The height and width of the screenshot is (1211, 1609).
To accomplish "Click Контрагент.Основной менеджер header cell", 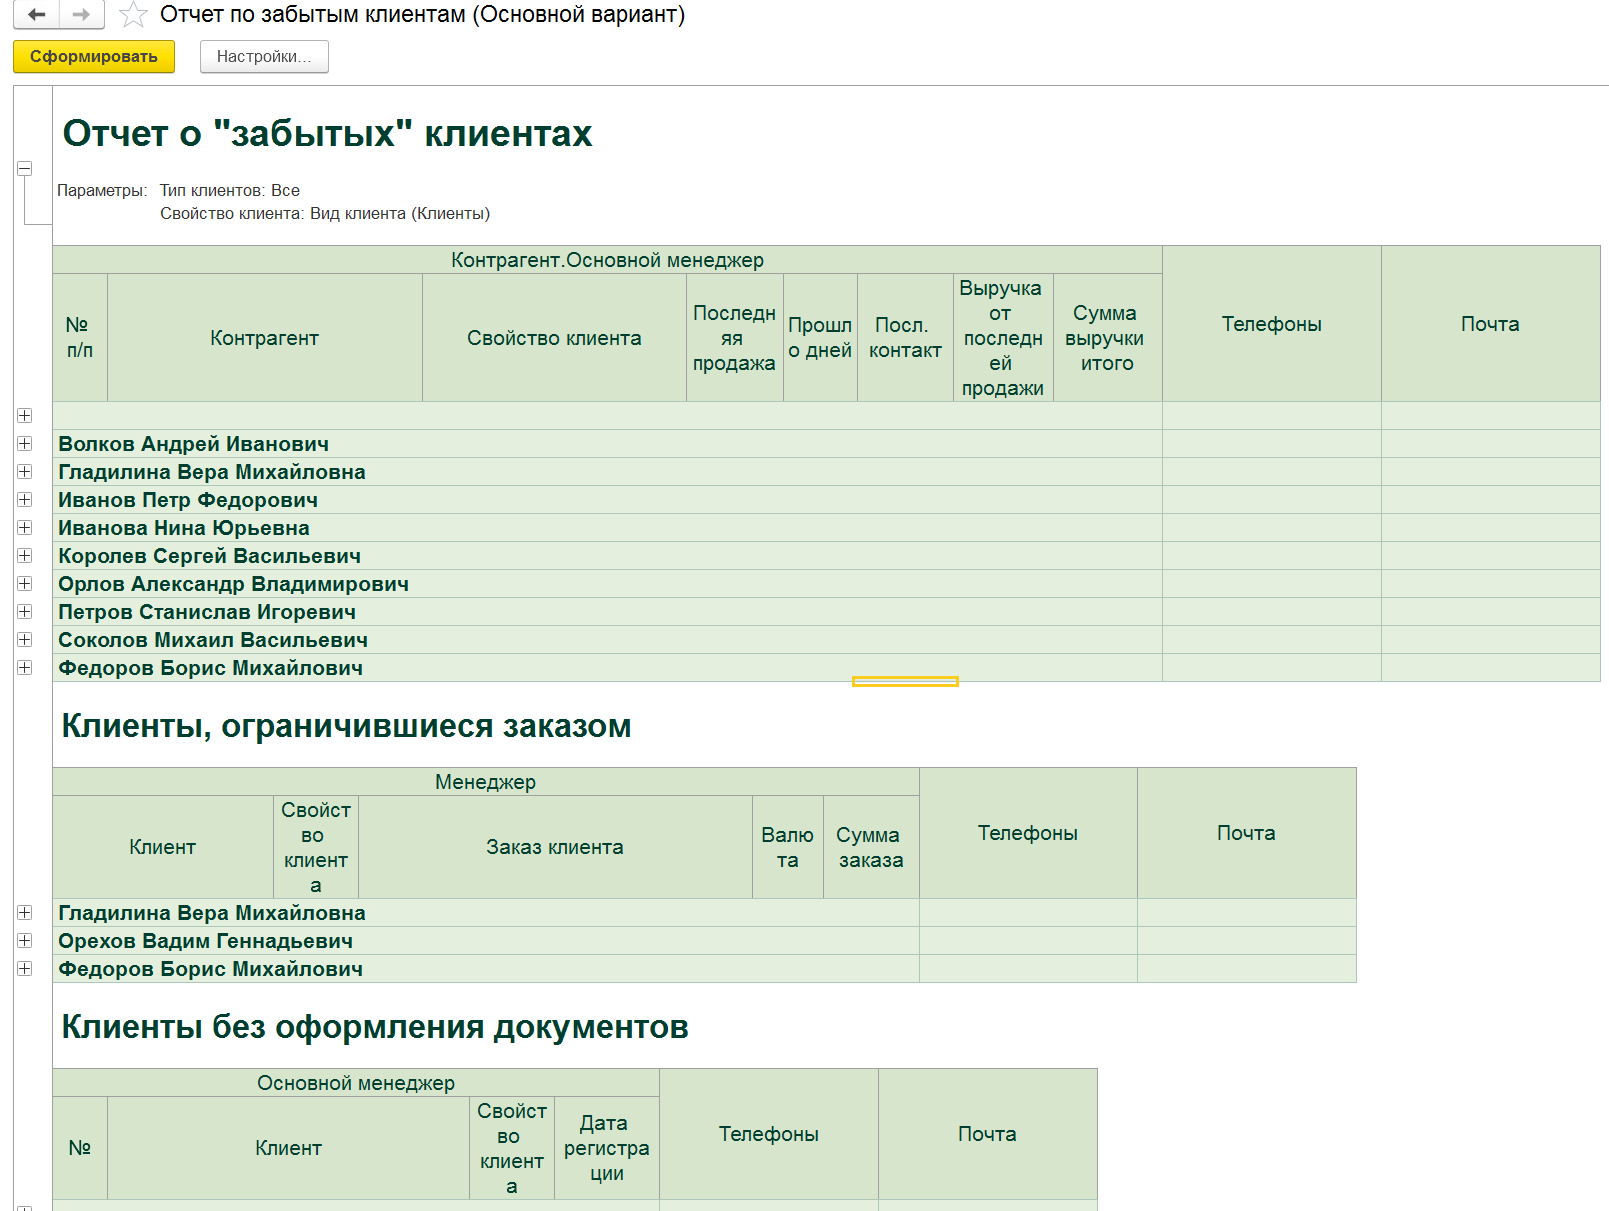I will click(x=607, y=260).
